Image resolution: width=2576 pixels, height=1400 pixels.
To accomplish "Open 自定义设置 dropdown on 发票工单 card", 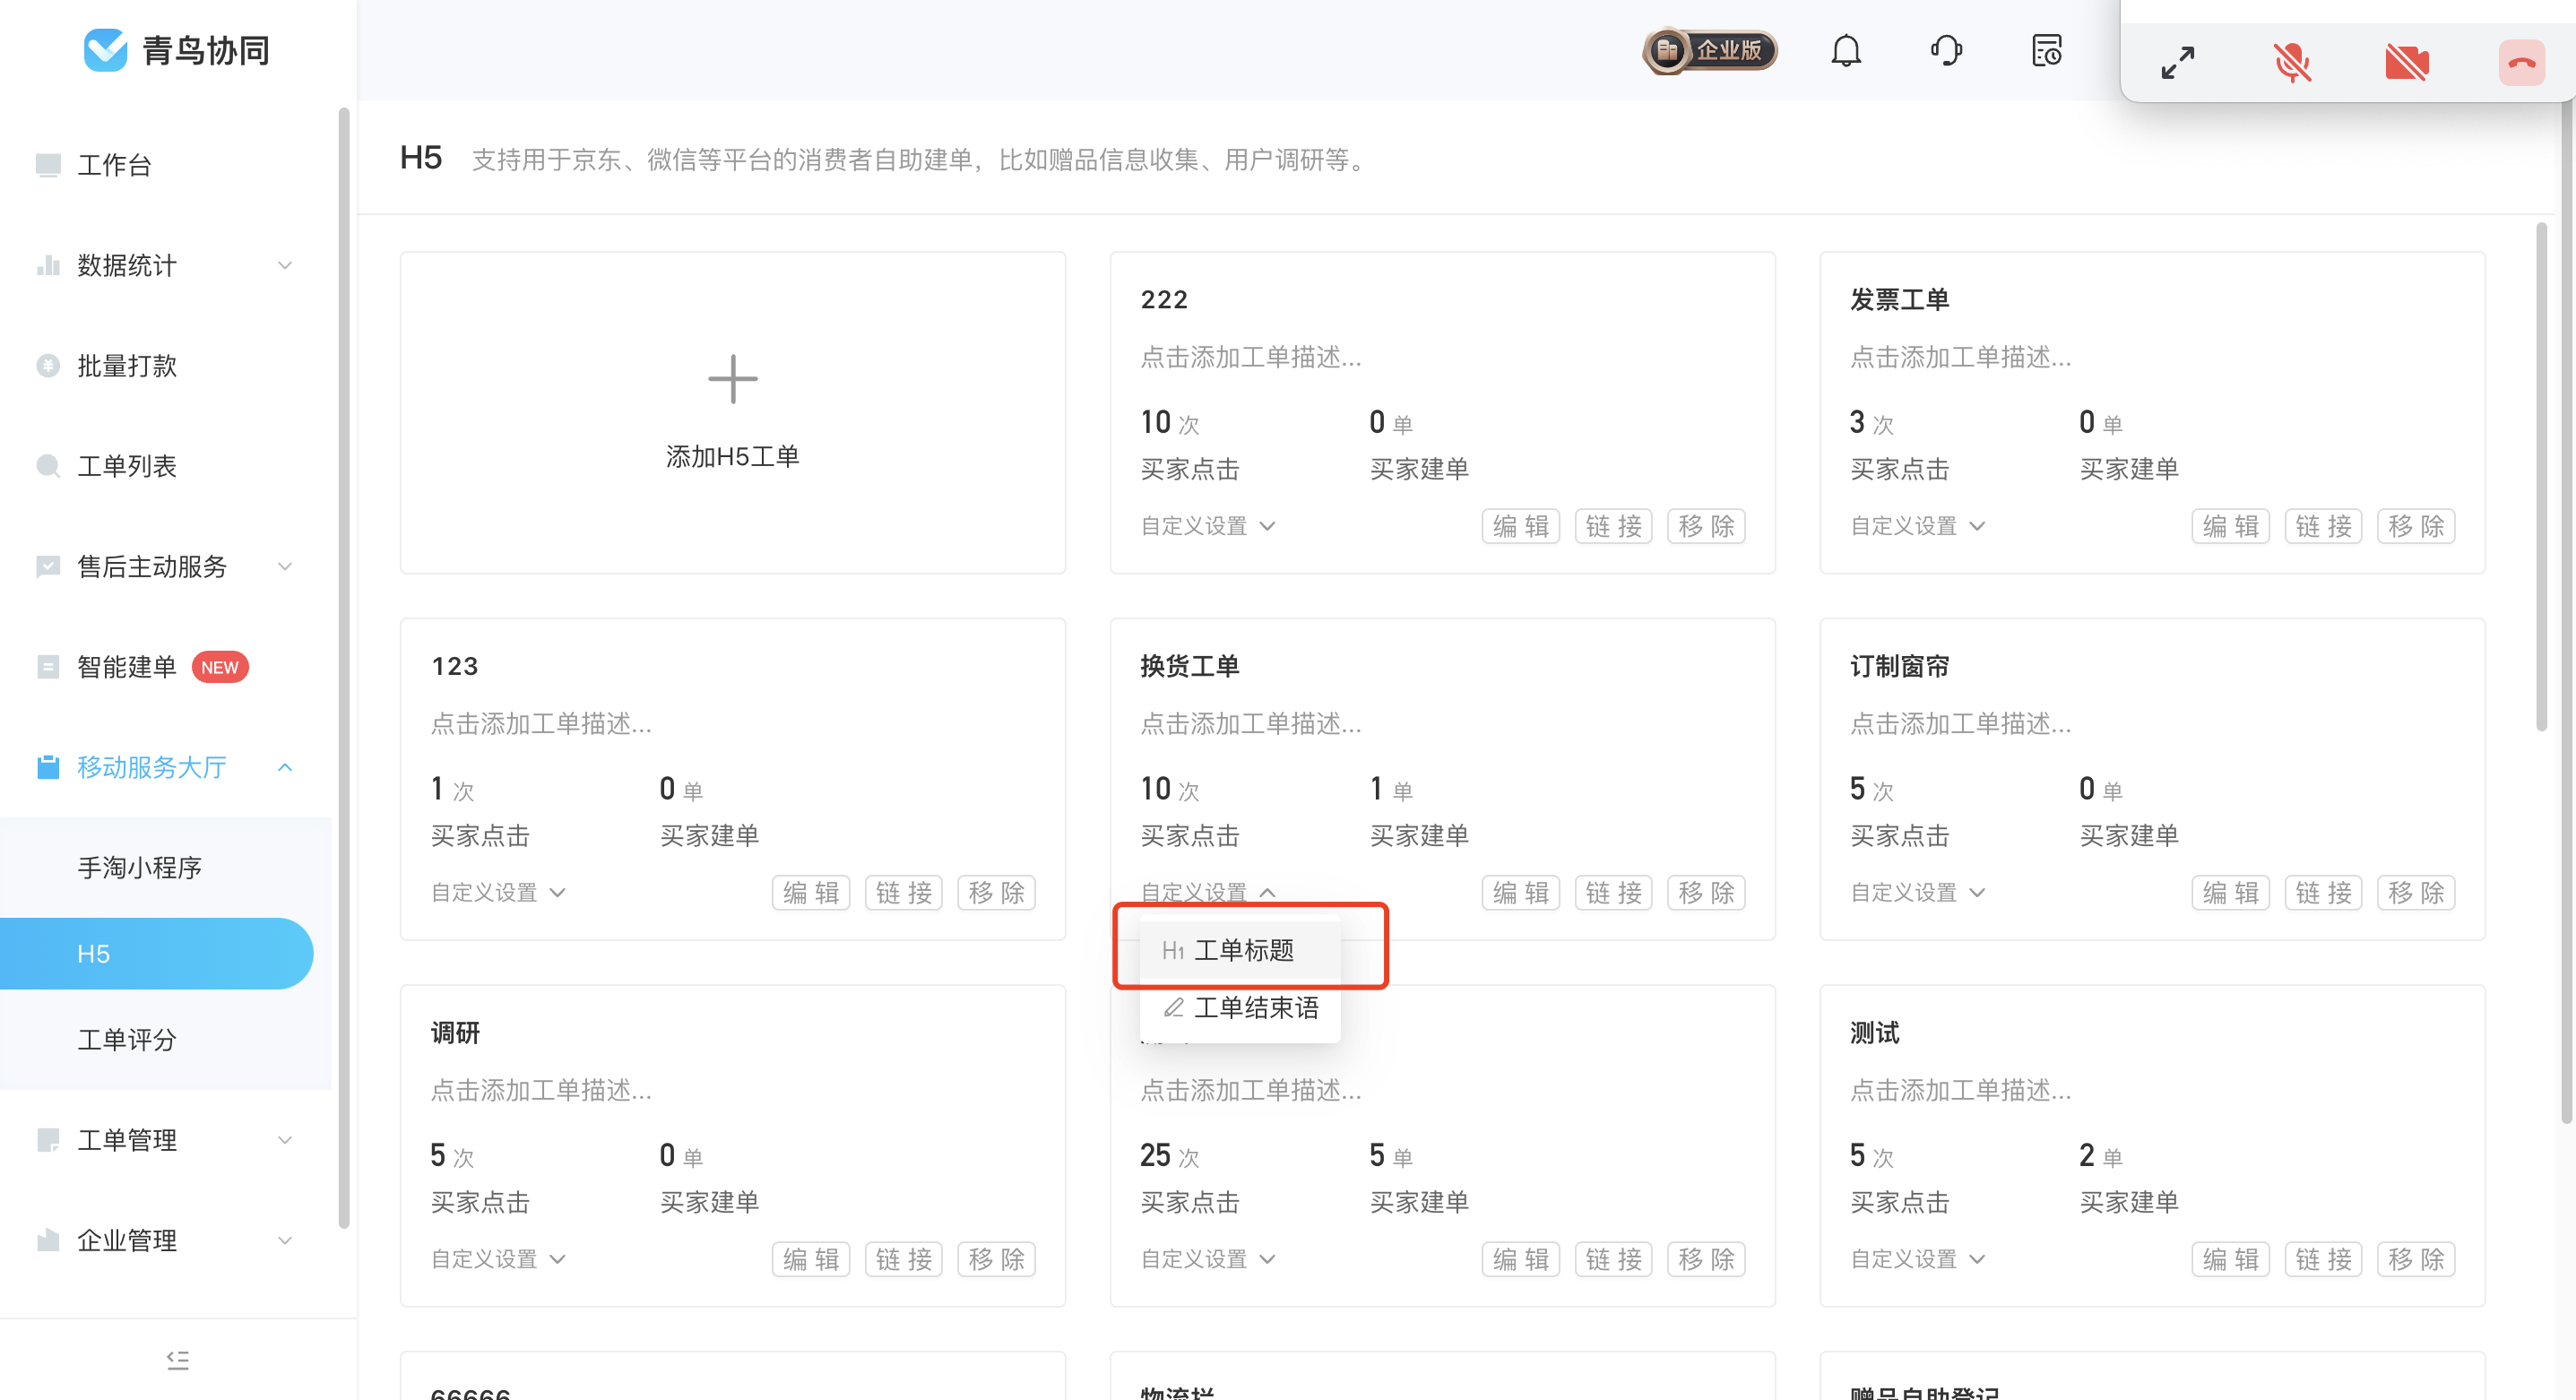I will [1917, 526].
